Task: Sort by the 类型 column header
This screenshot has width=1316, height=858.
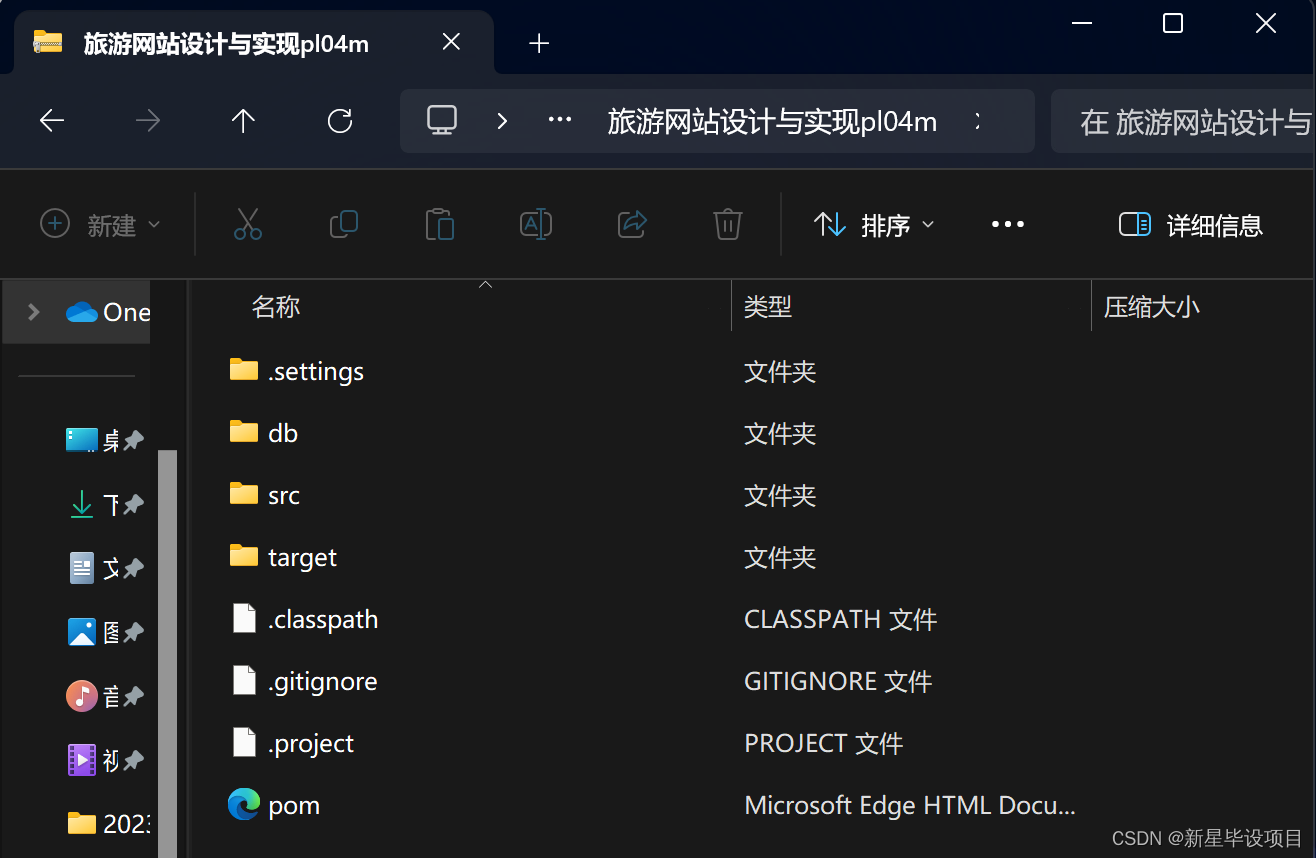Action: click(x=768, y=307)
